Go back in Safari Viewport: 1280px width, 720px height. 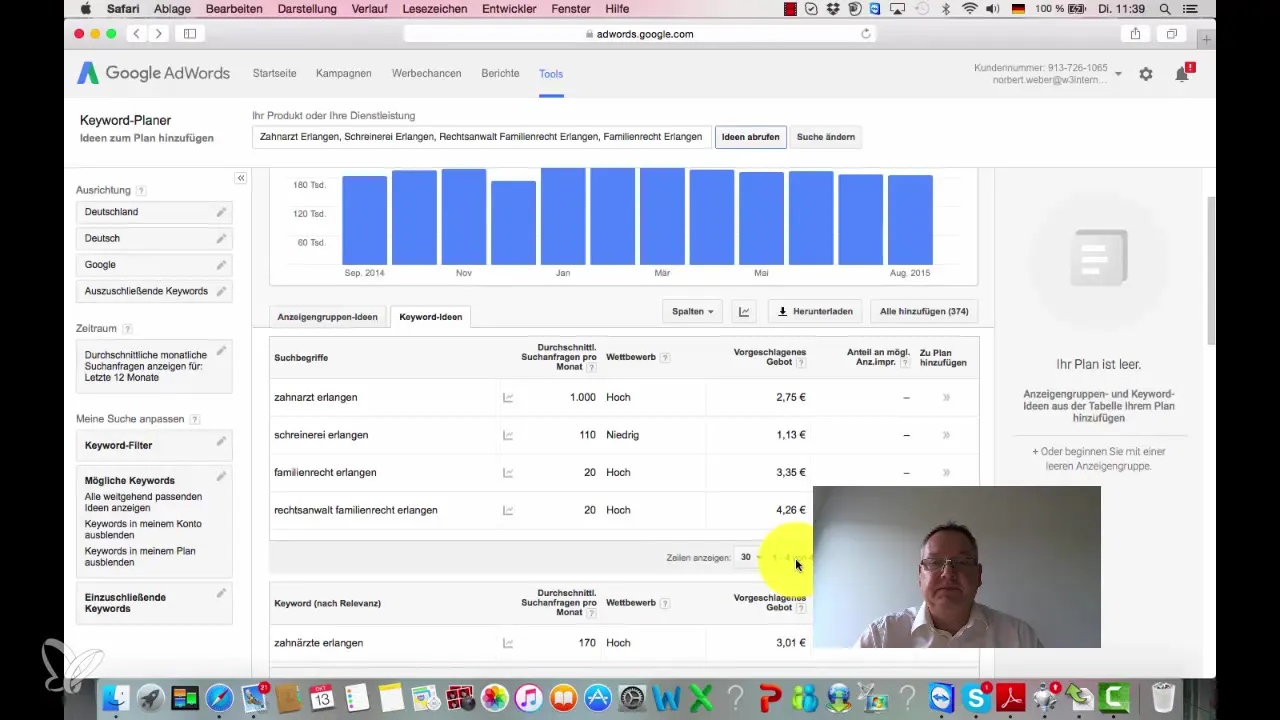137,34
